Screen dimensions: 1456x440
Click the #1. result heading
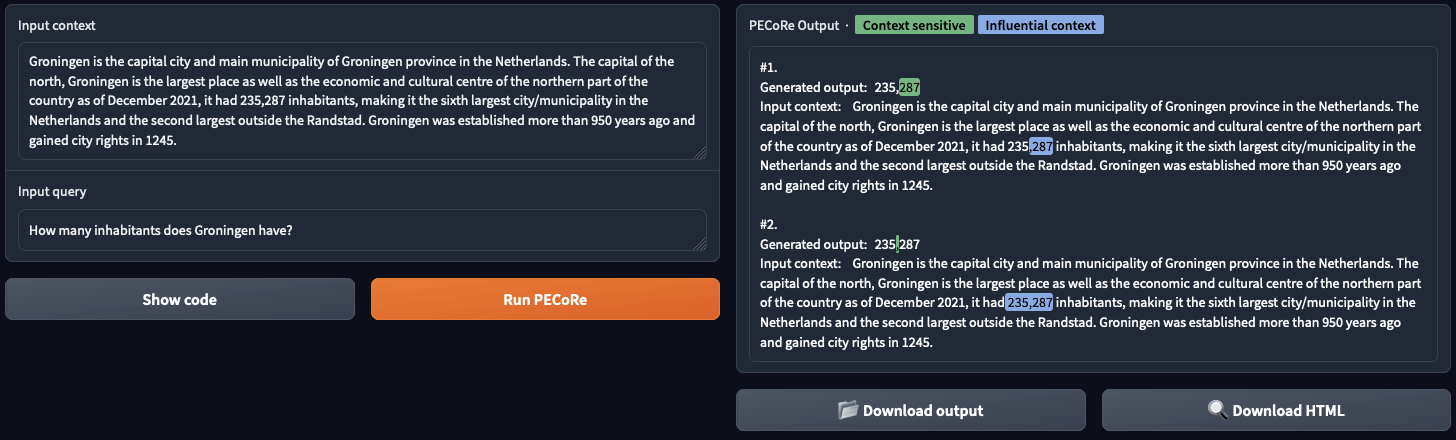coord(768,68)
